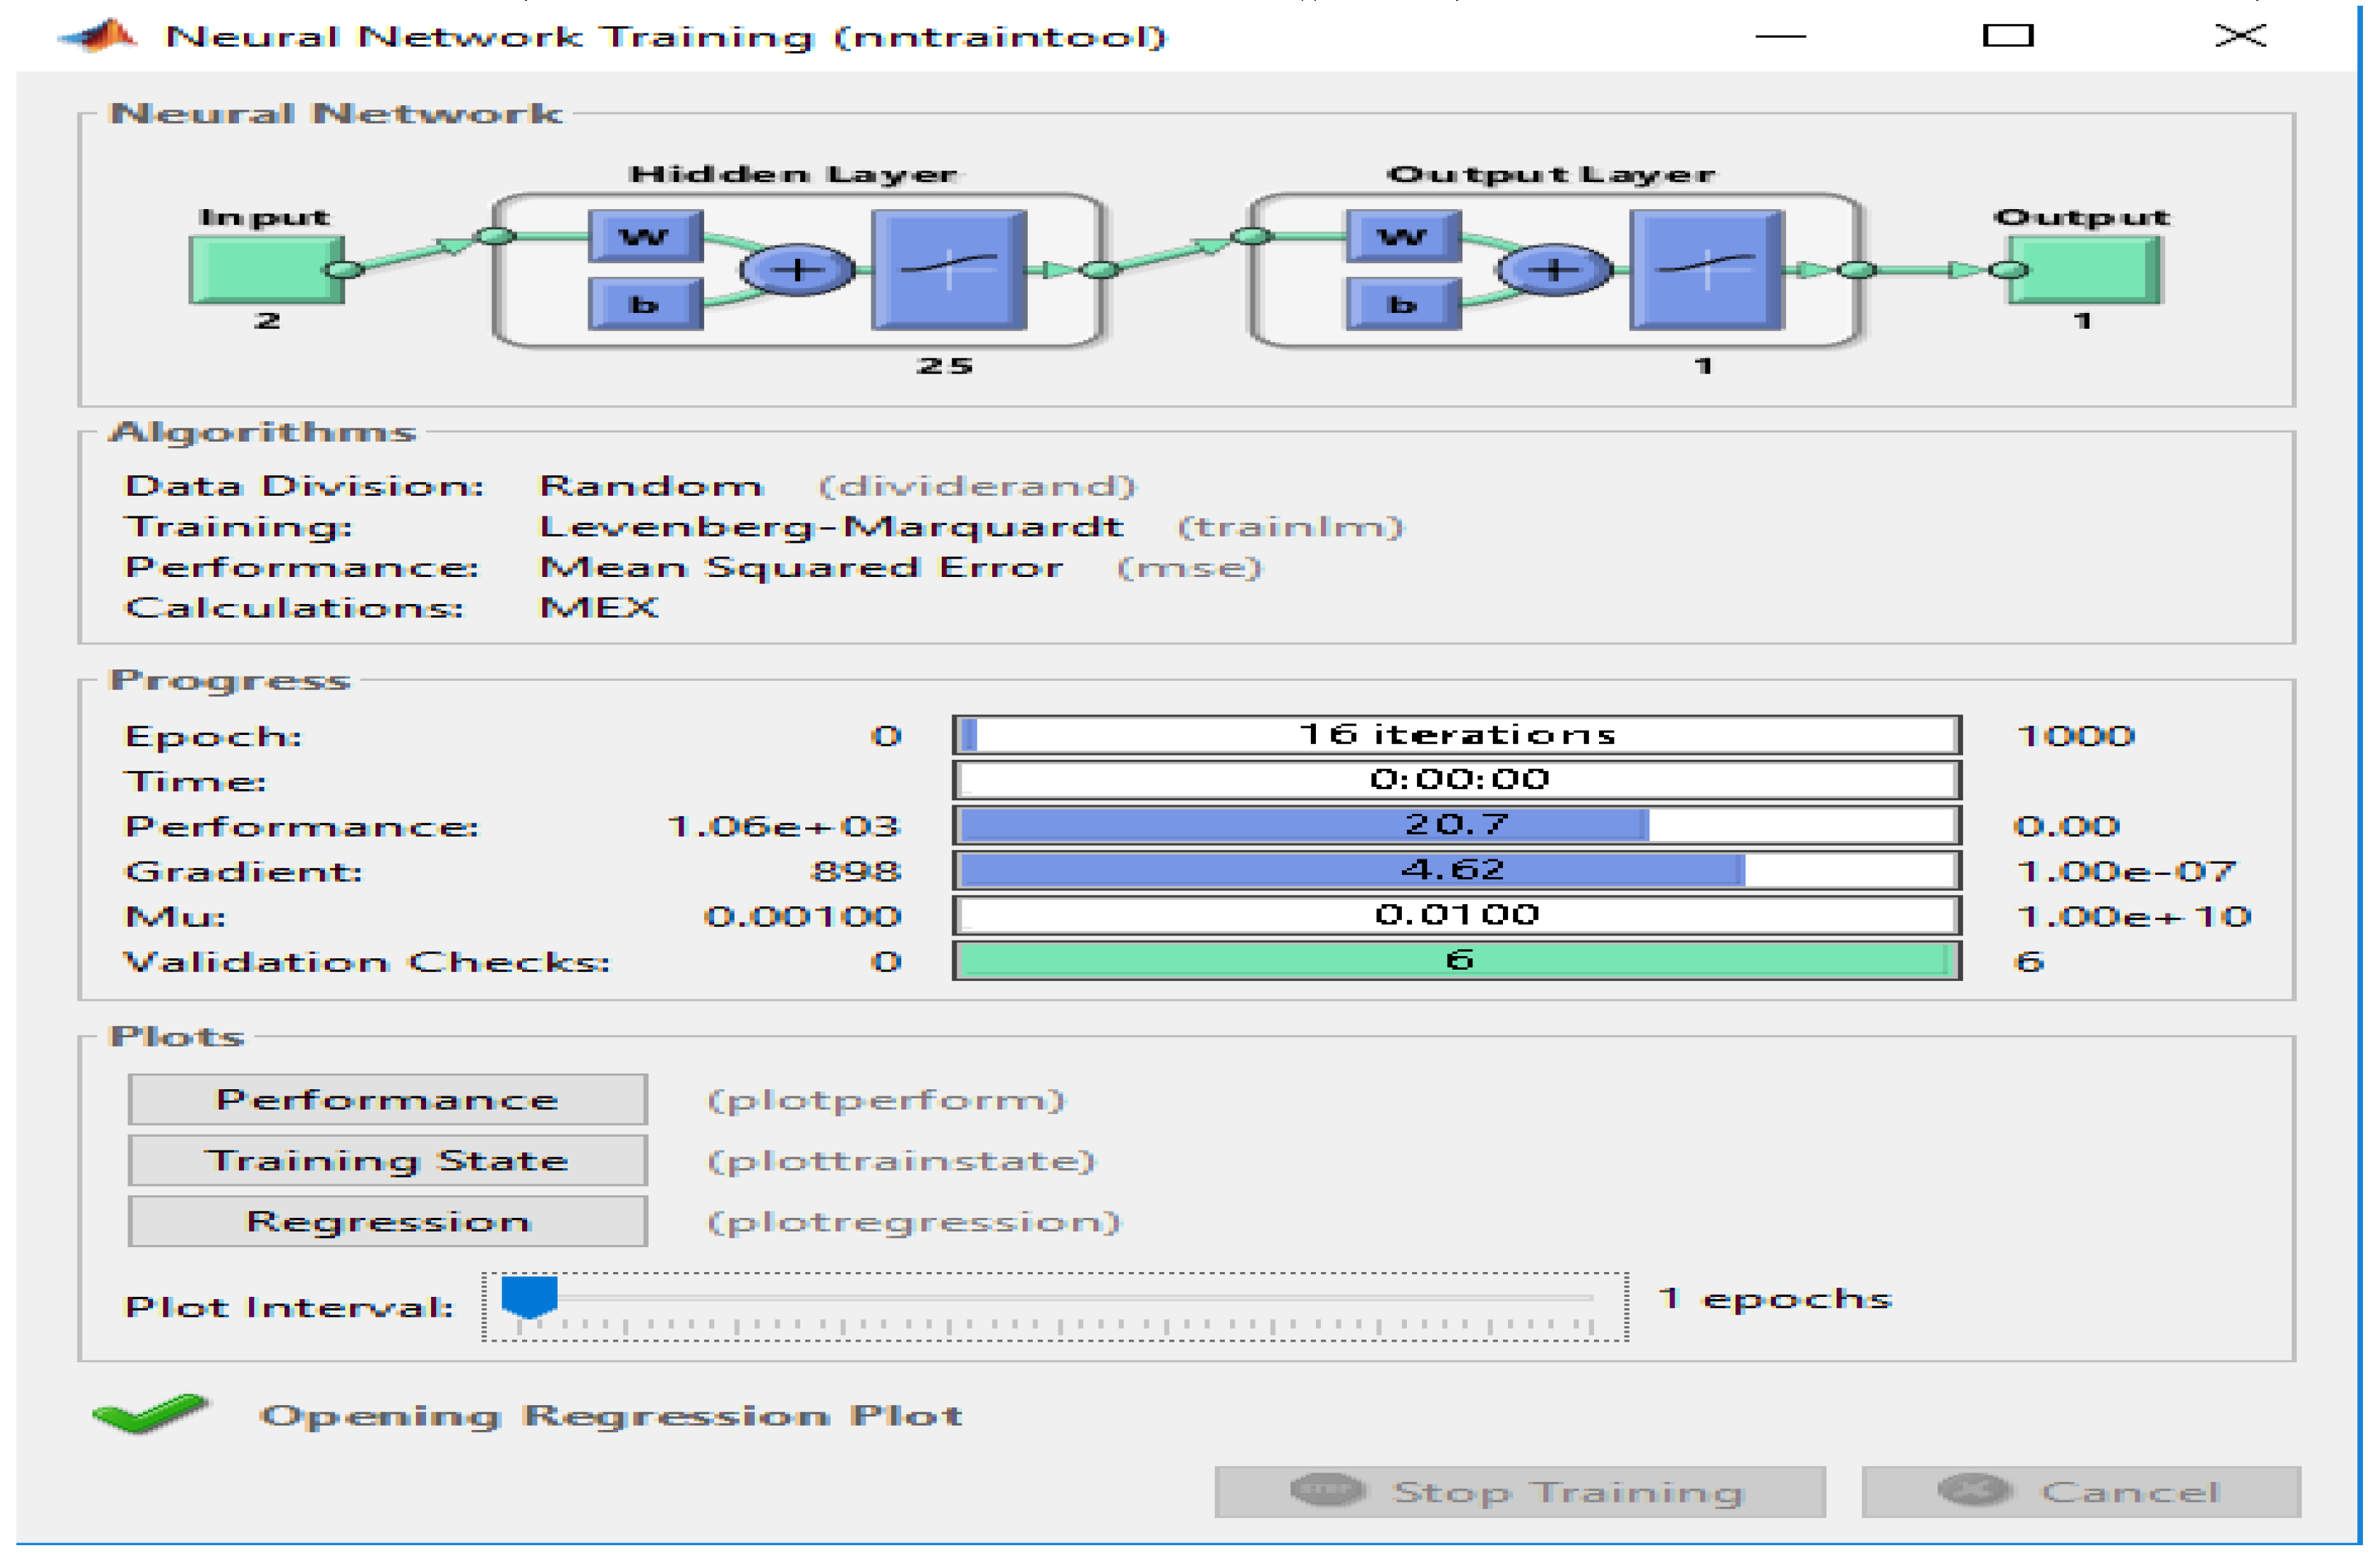Viewport: 2380px width, 1558px height.
Task: Open the Training State plot
Action: (x=387, y=1161)
